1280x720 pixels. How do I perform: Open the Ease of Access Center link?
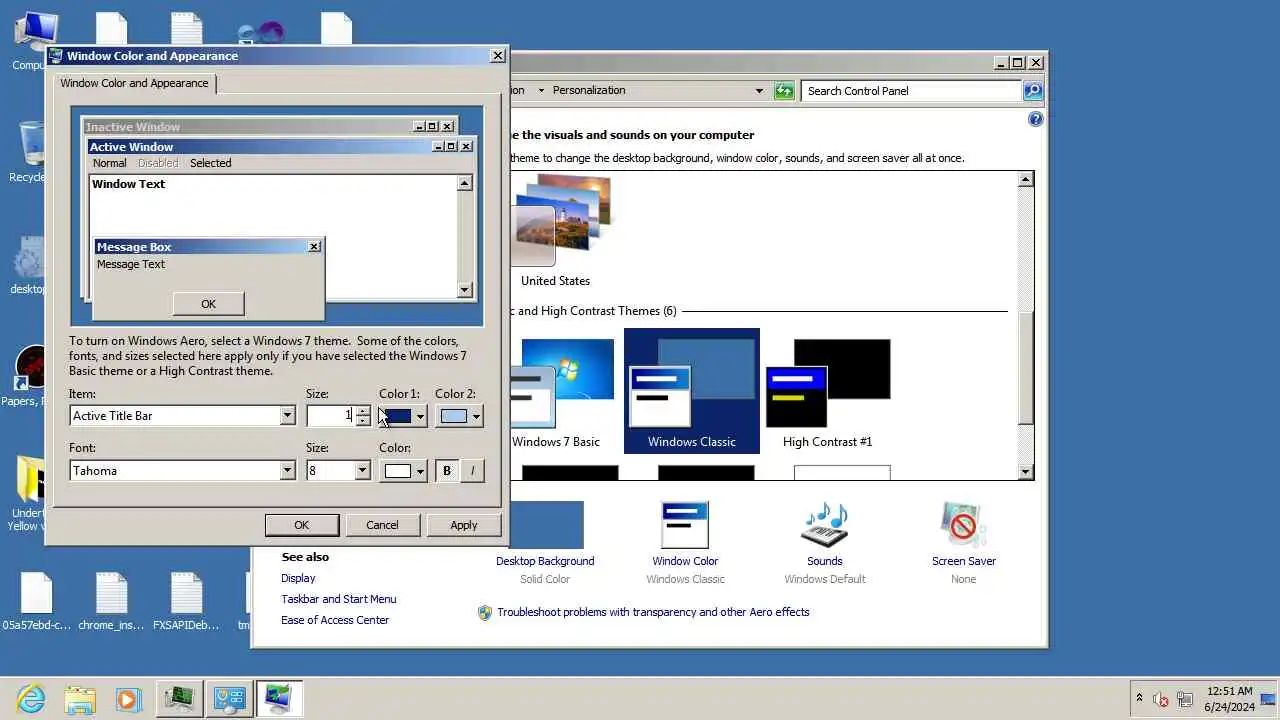(335, 620)
